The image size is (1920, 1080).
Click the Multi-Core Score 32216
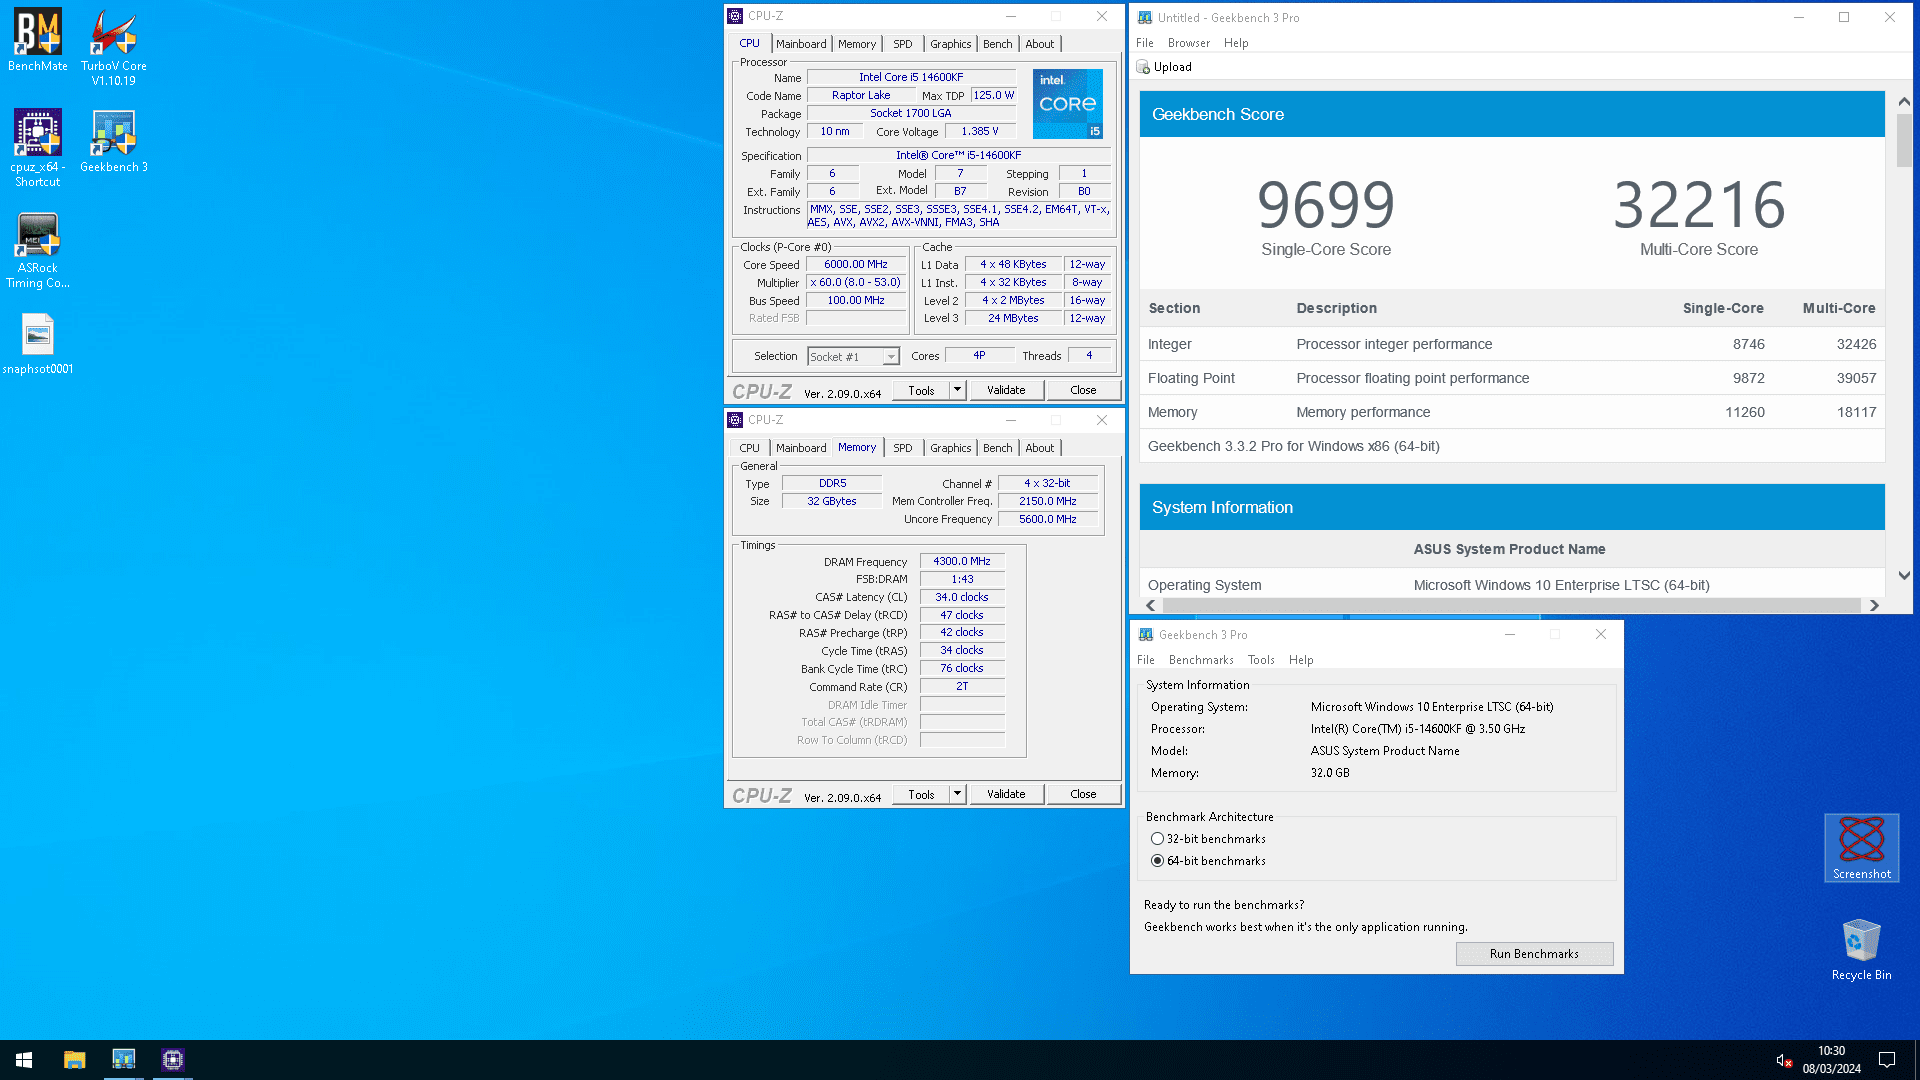coord(1699,205)
